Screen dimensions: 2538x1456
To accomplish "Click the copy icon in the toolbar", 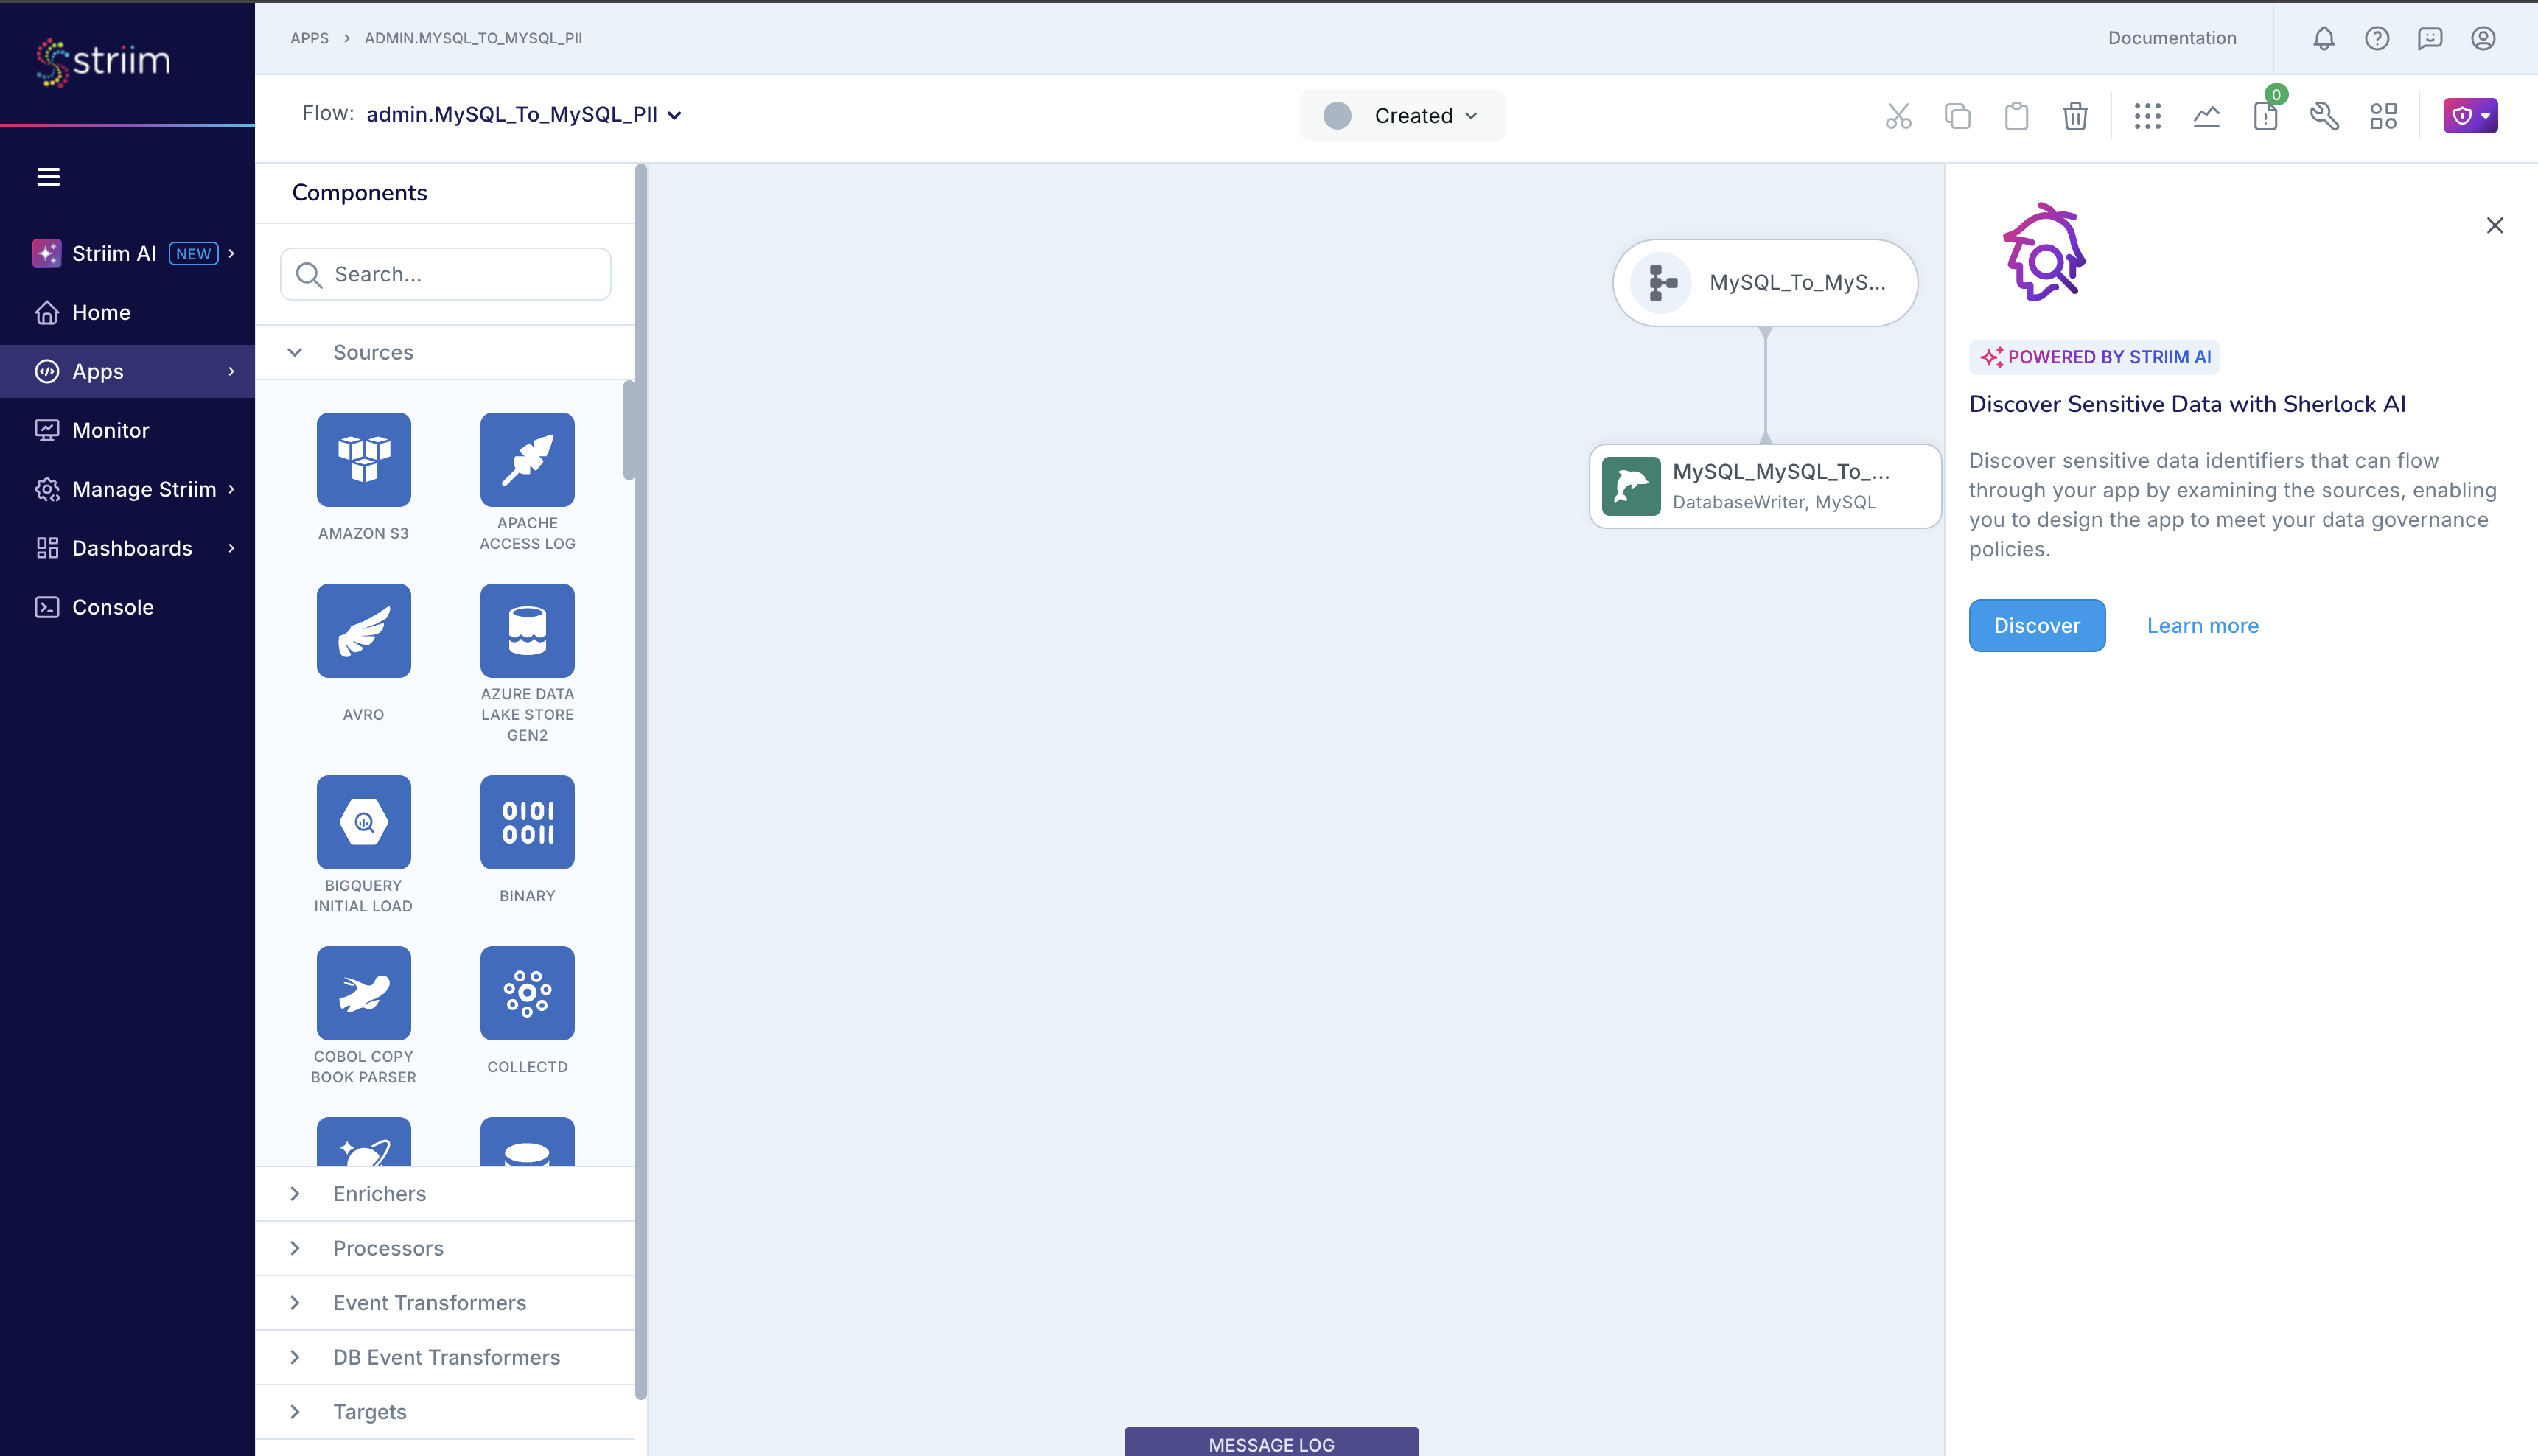I will click(x=1957, y=116).
